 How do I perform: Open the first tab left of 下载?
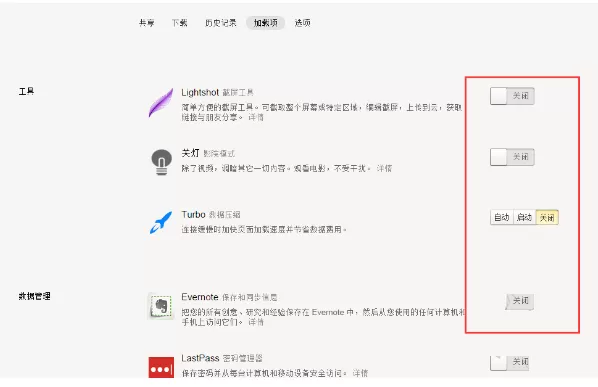pyautogui.click(x=146, y=23)
